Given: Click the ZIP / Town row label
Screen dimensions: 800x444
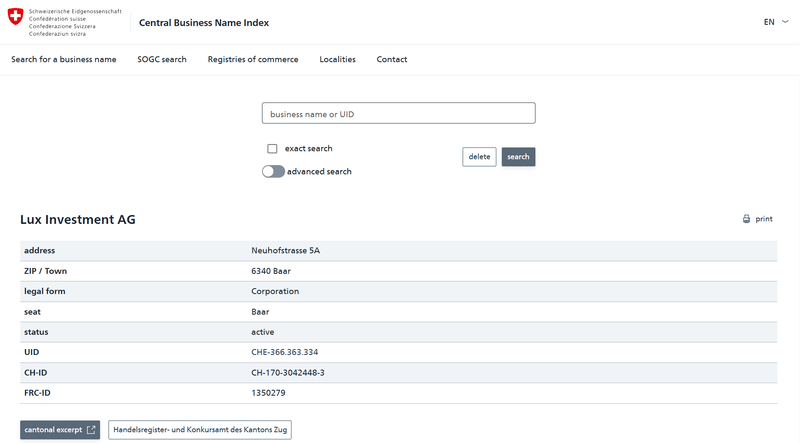Looking at the screenshot, I should [45, 271].
